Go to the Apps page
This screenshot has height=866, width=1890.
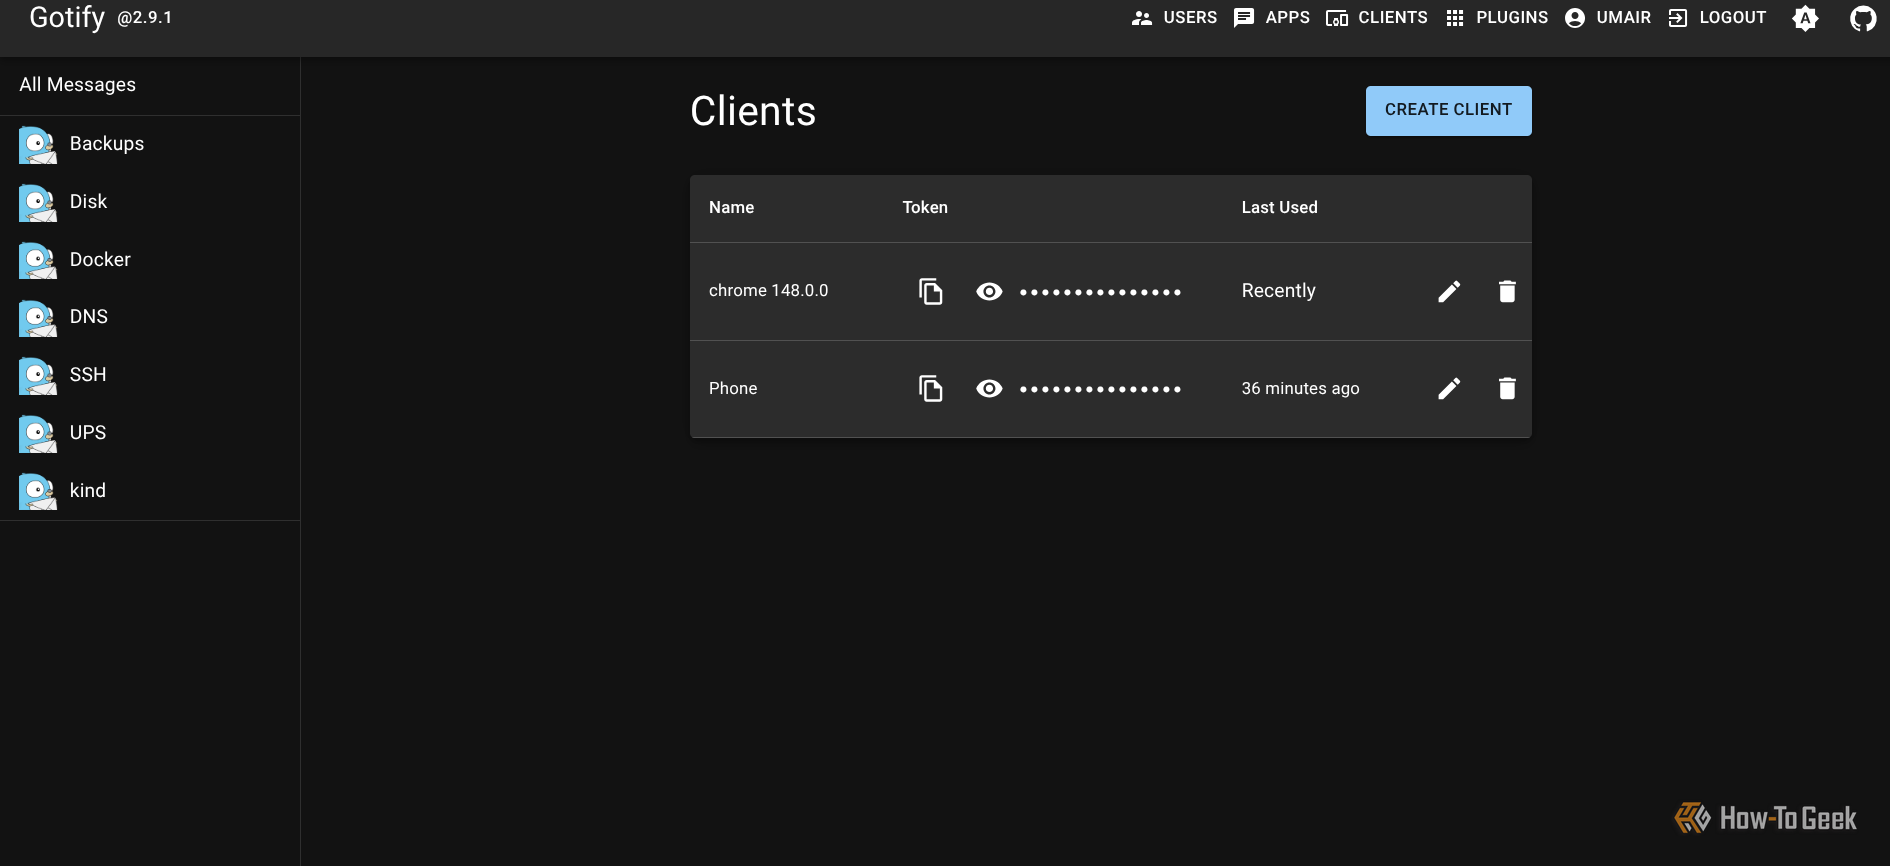(1271, 18)
